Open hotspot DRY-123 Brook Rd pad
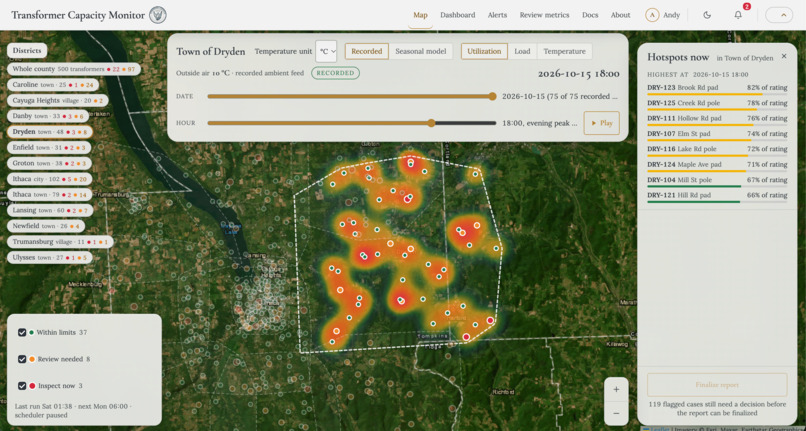This screenshot has width=806, height=431. click(x=717, y=88)
